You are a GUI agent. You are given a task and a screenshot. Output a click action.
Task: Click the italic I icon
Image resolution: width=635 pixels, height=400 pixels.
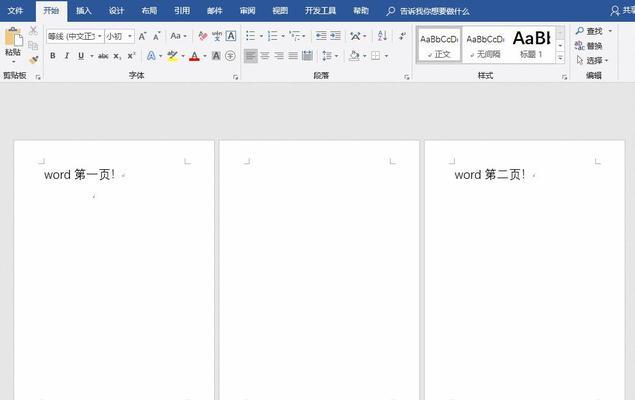click(67, 56)
